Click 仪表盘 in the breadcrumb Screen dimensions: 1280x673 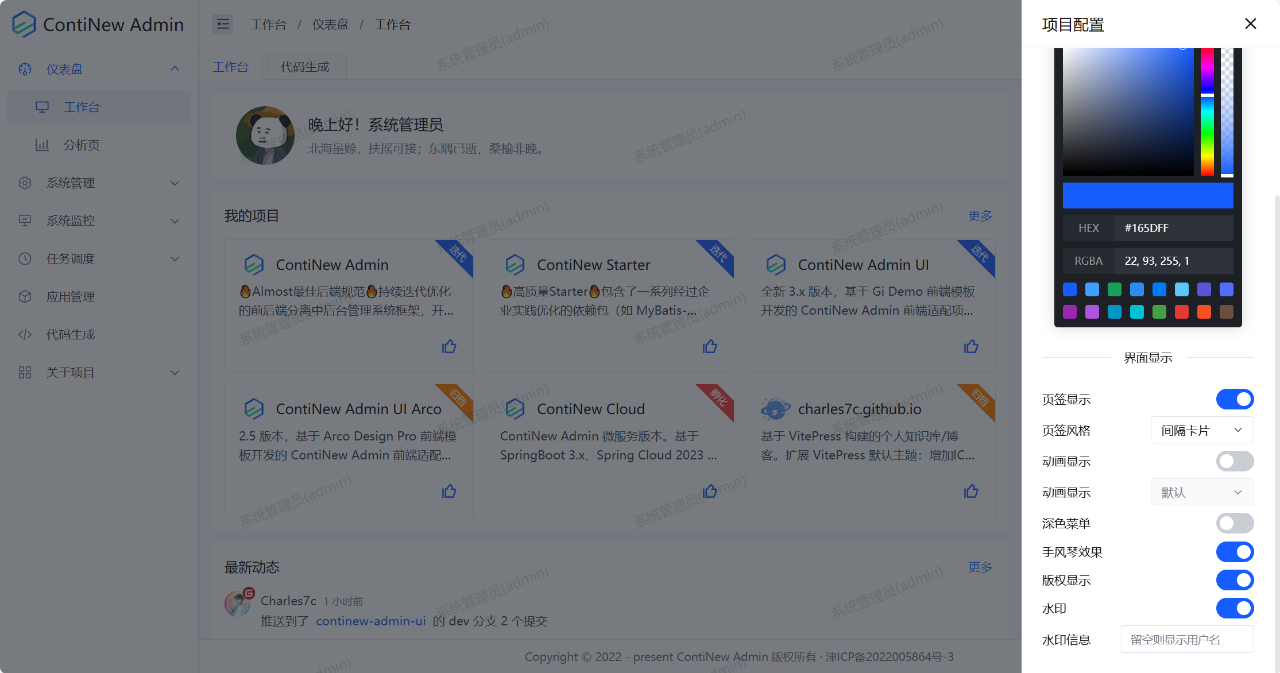pos(329,25)
